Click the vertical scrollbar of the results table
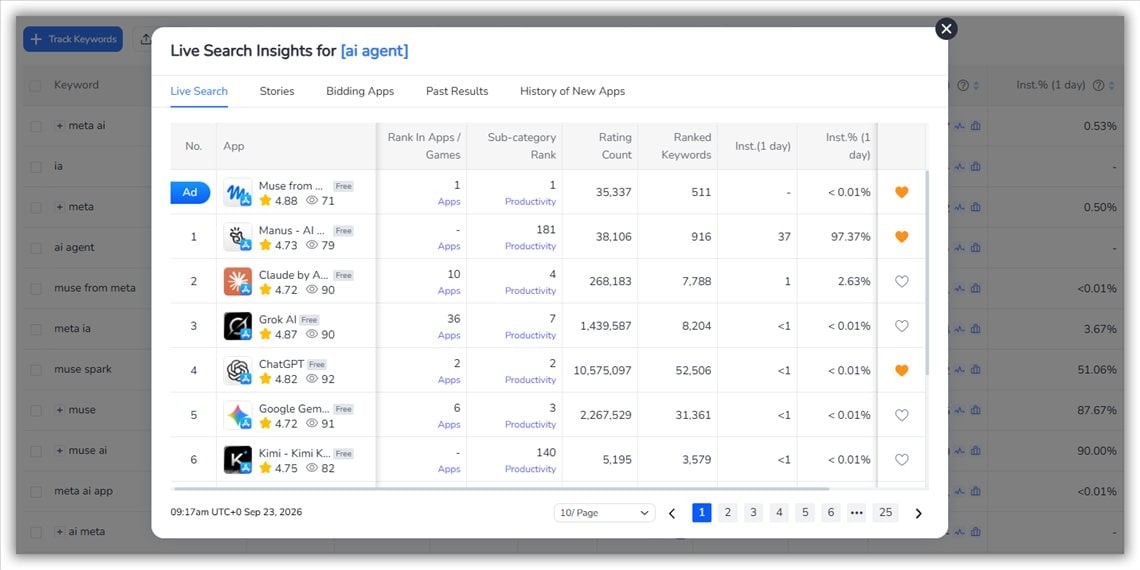Screen dimensions: 1140x570 926,273
